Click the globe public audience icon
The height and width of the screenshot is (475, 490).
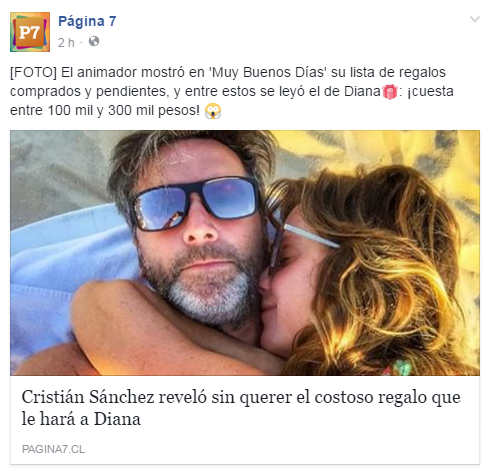point(94,41)
